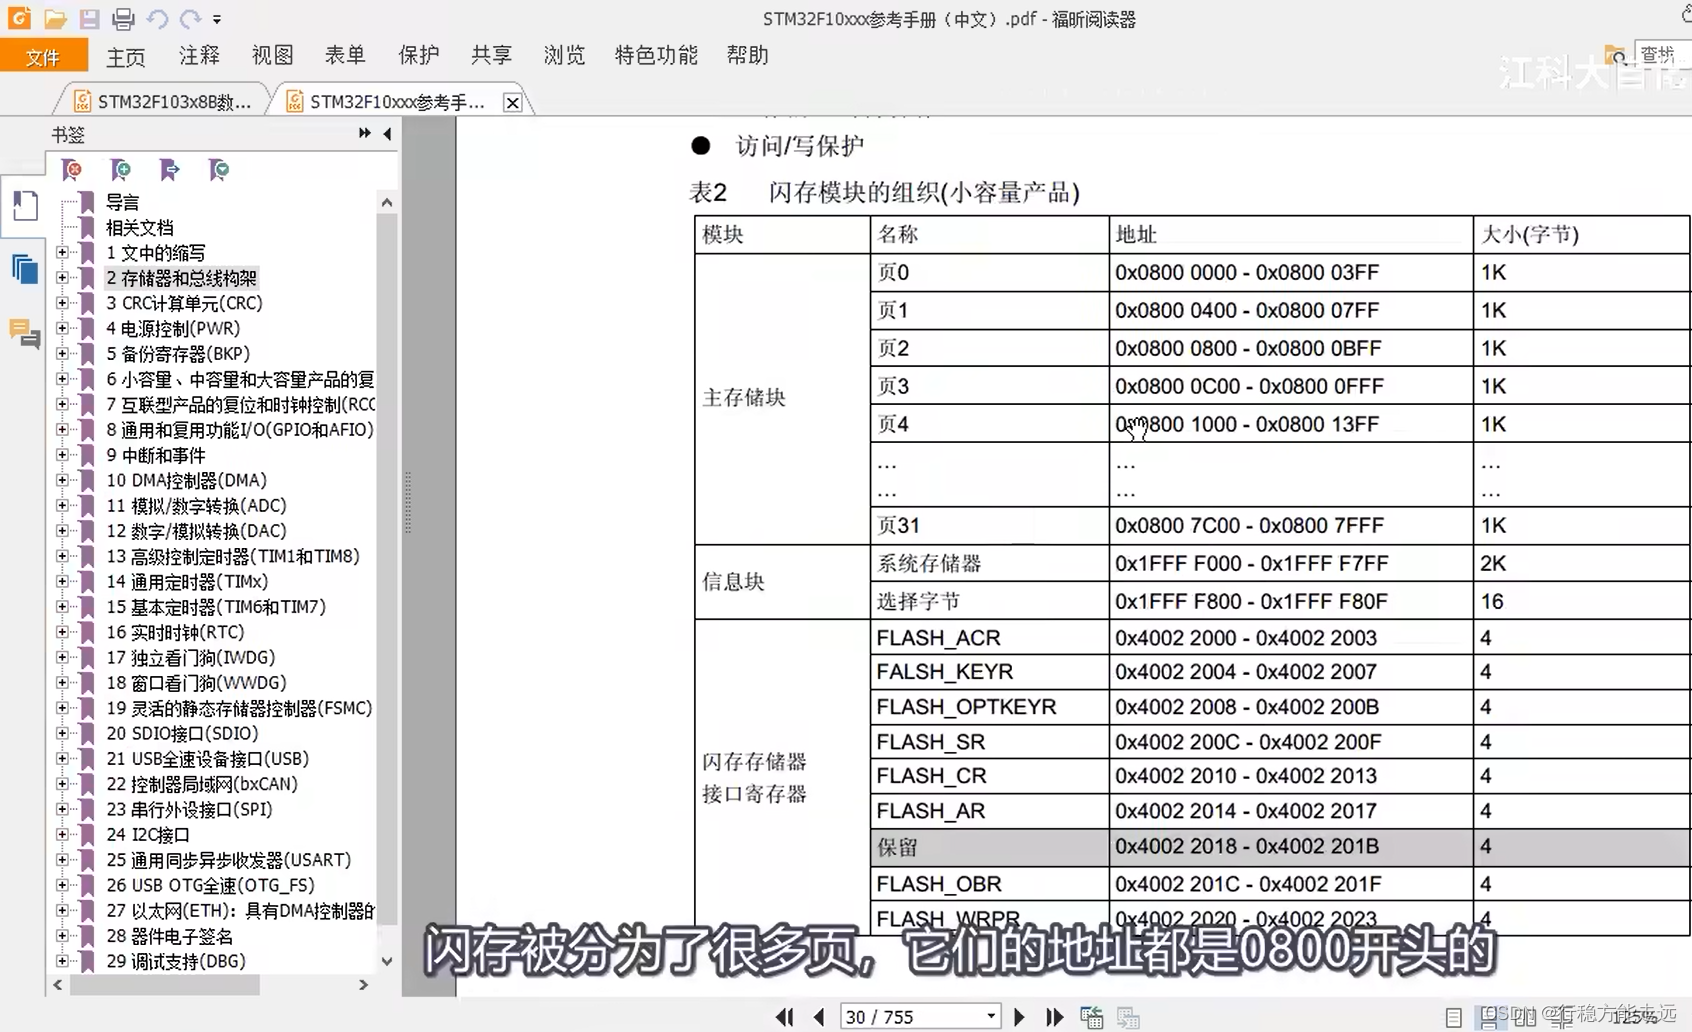Expand the 10 DMA控制器 bookmark node
The image size is (1692, 1032).
click(62, 480)
